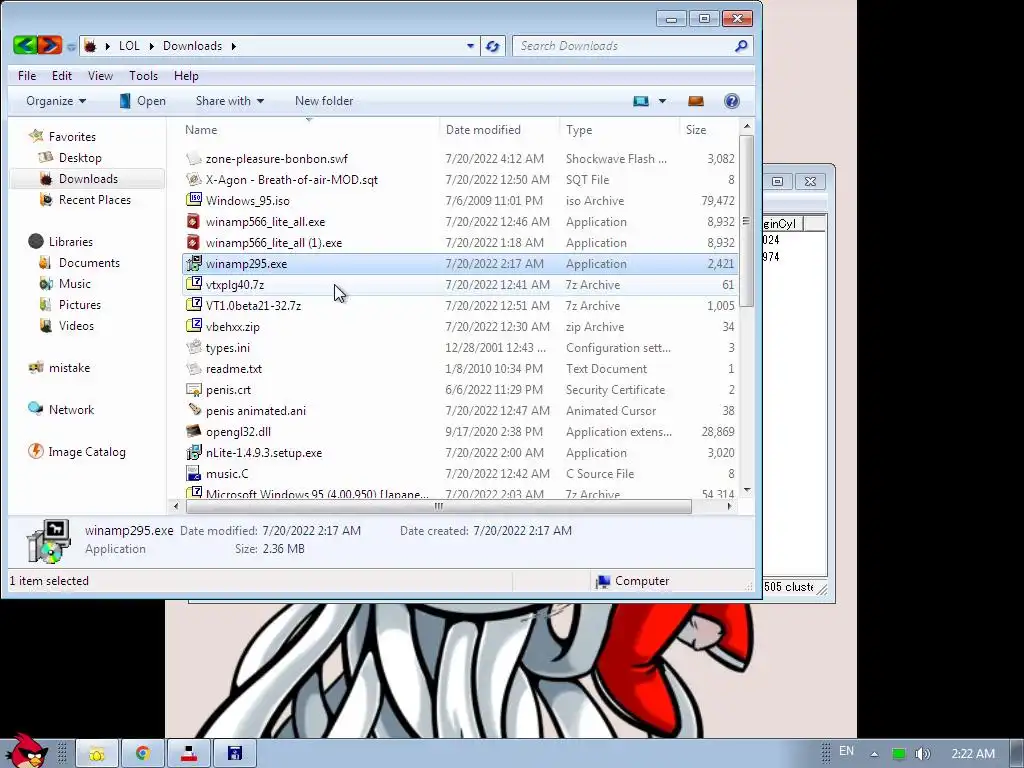Click the EN language indicator
This screenshot has height=768, width=1024.
[846, 751]
